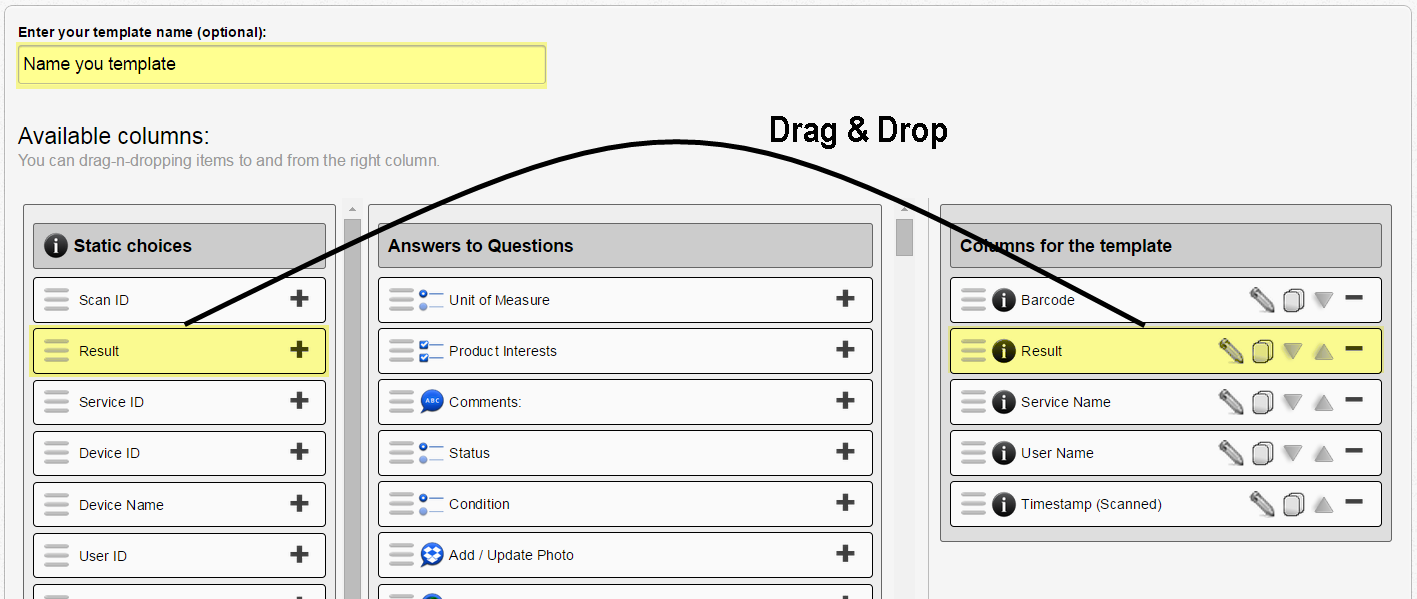
Task: Remove the User Name column with minus
Action: 1354,451
